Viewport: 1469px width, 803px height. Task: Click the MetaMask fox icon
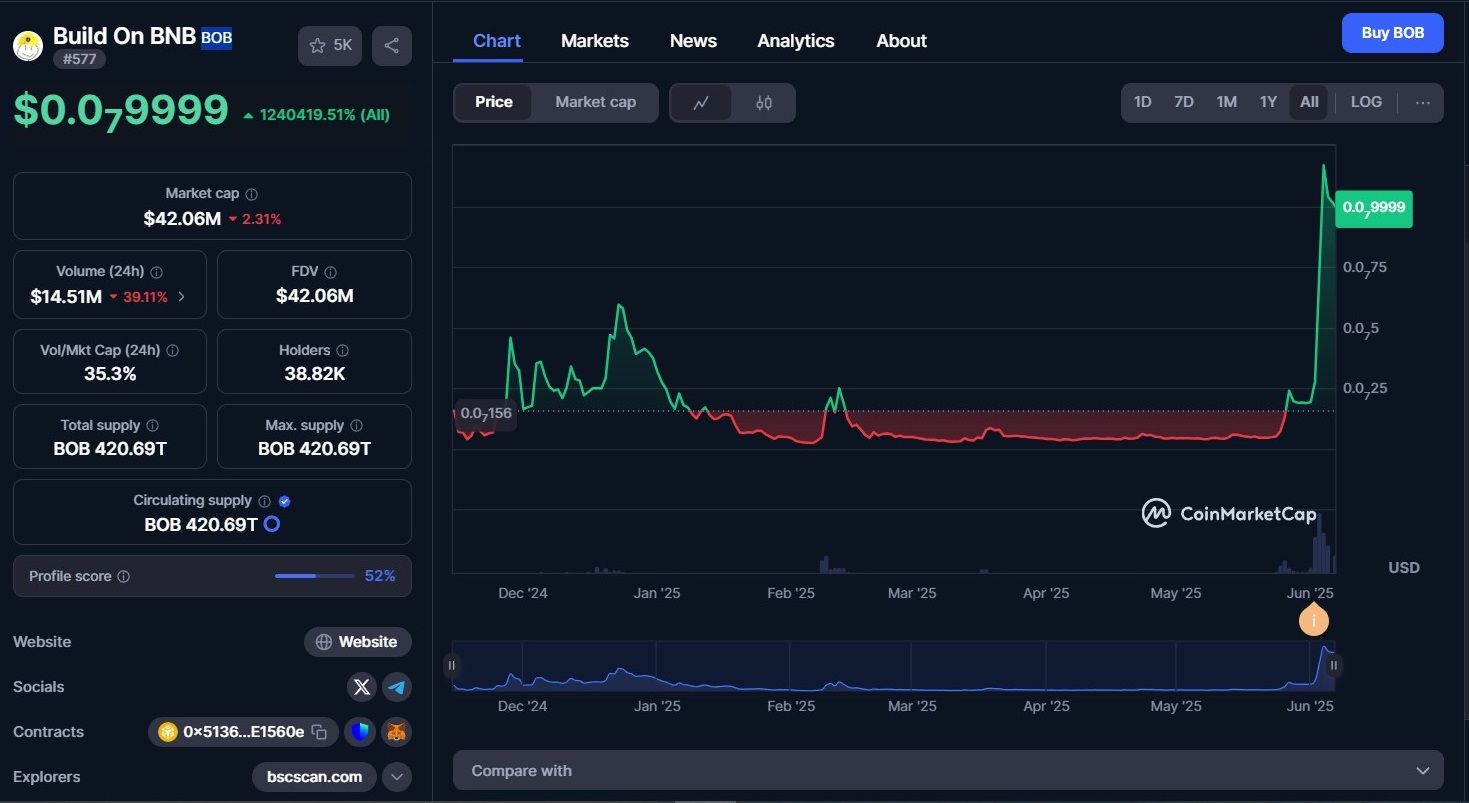397,732
